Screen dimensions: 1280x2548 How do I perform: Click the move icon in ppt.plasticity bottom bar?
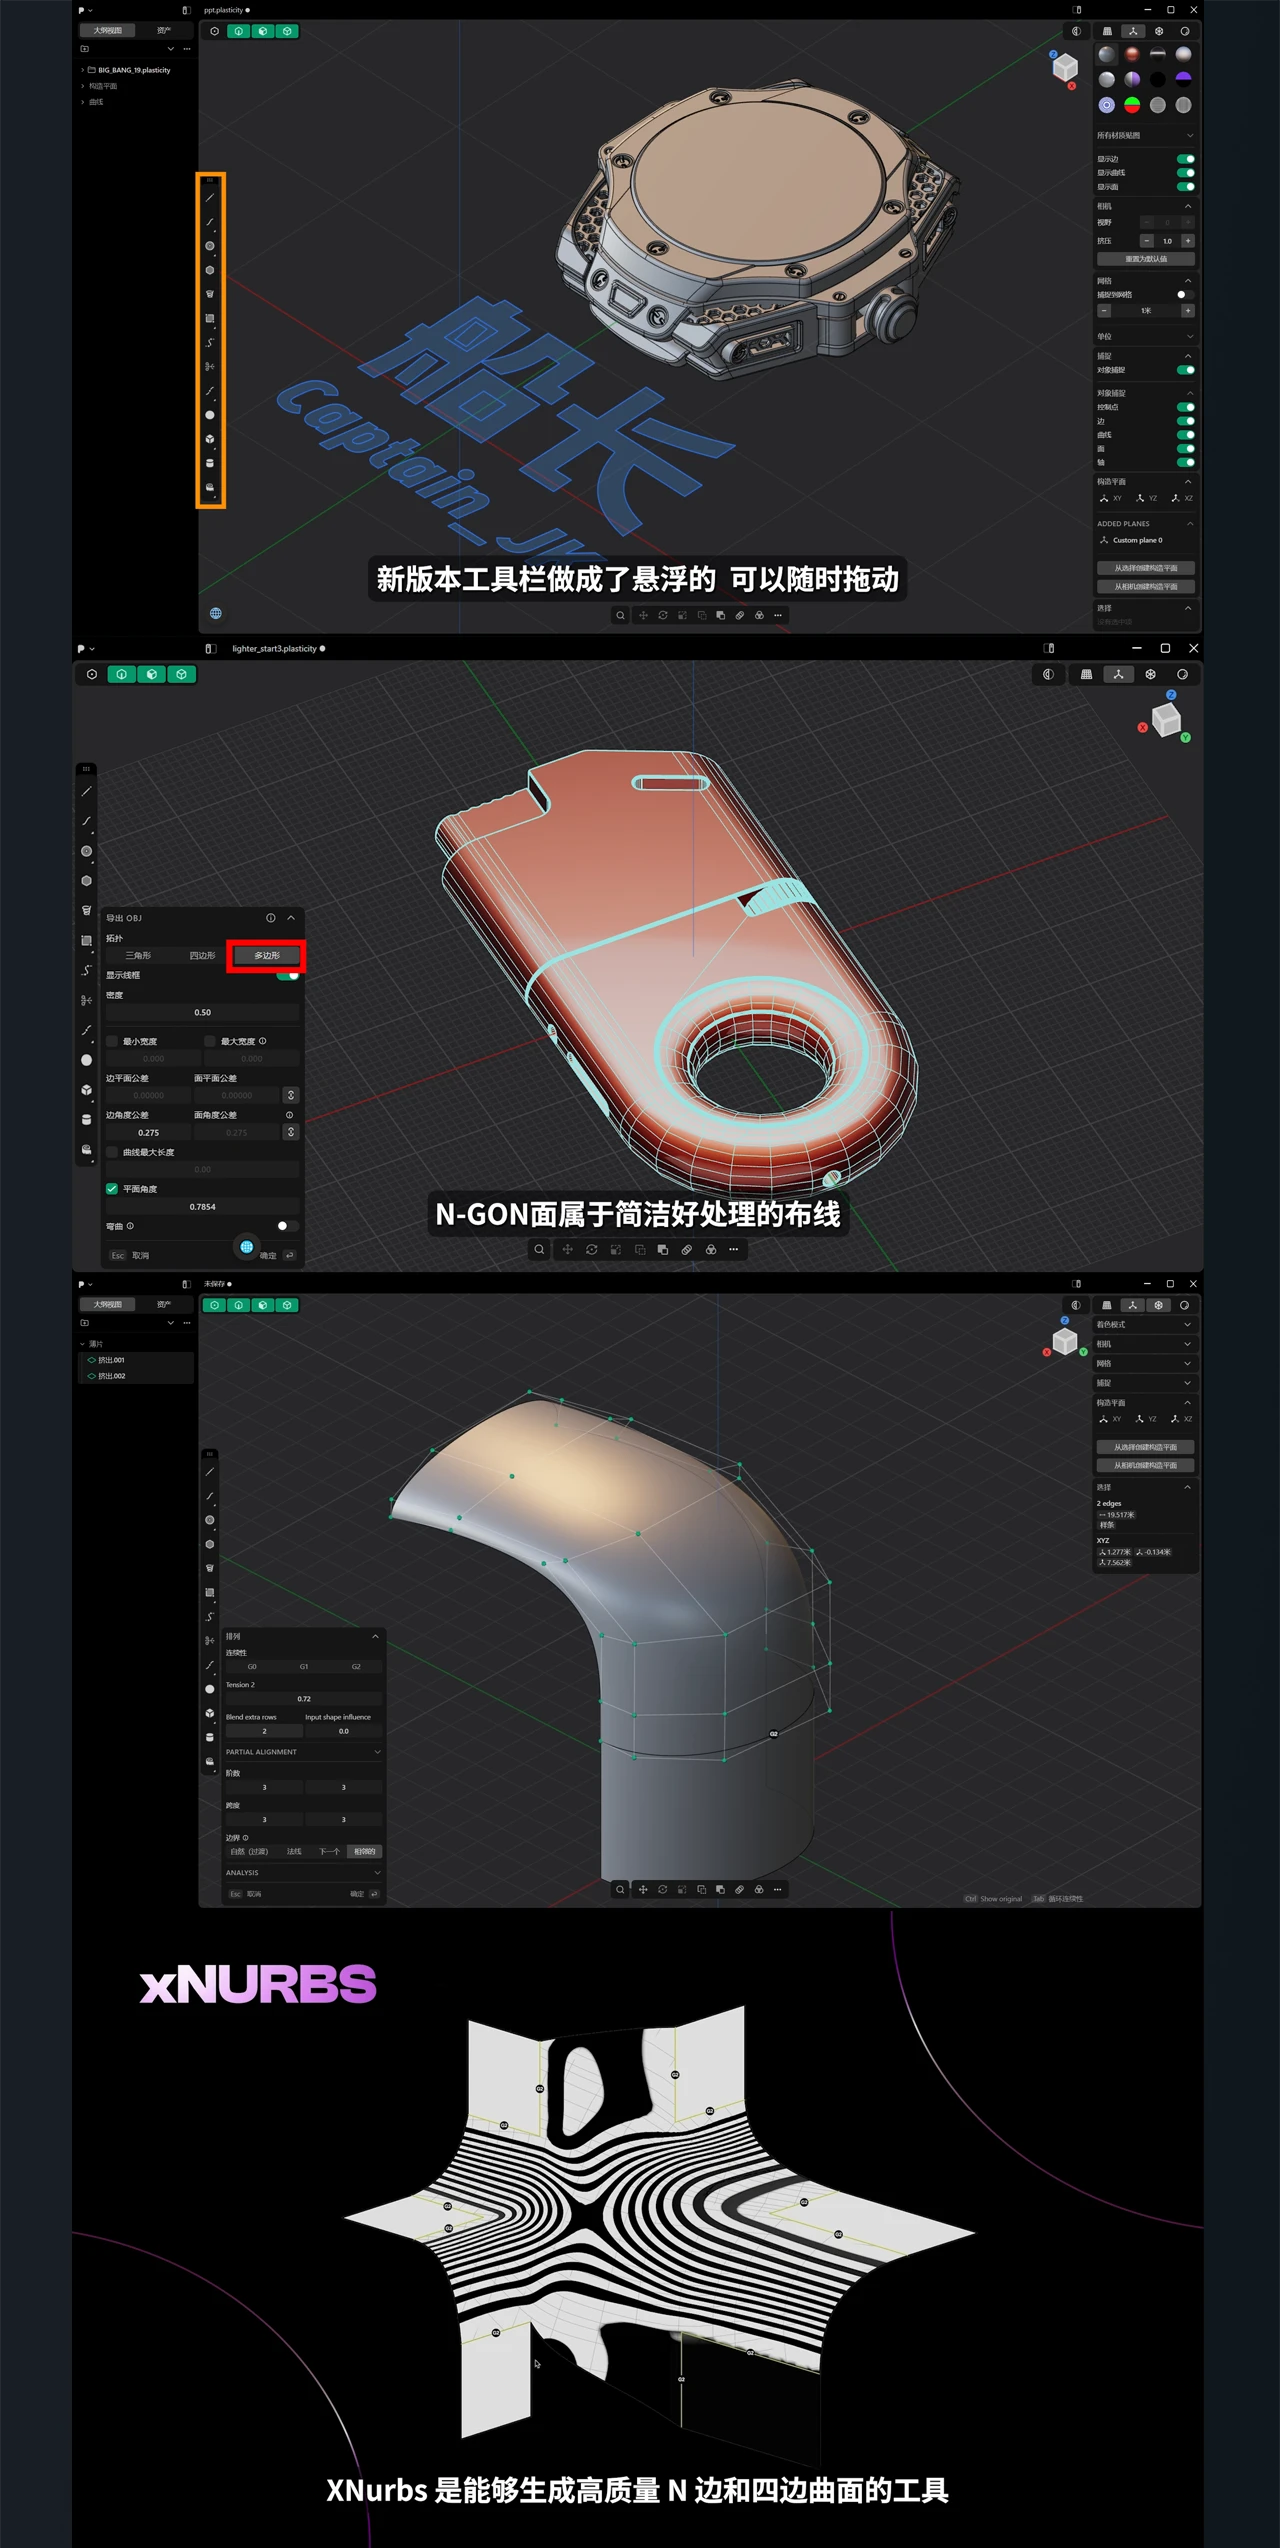[643, 615]
